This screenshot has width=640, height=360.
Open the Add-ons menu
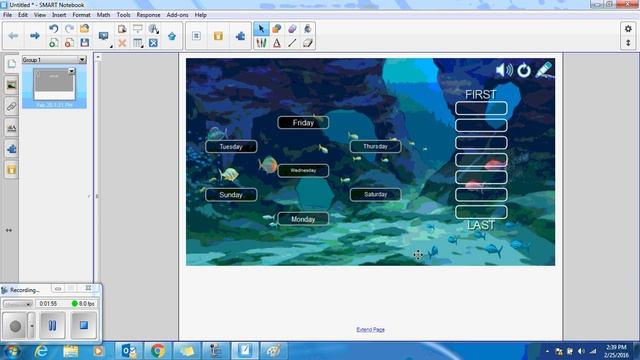tap(178, 15)
